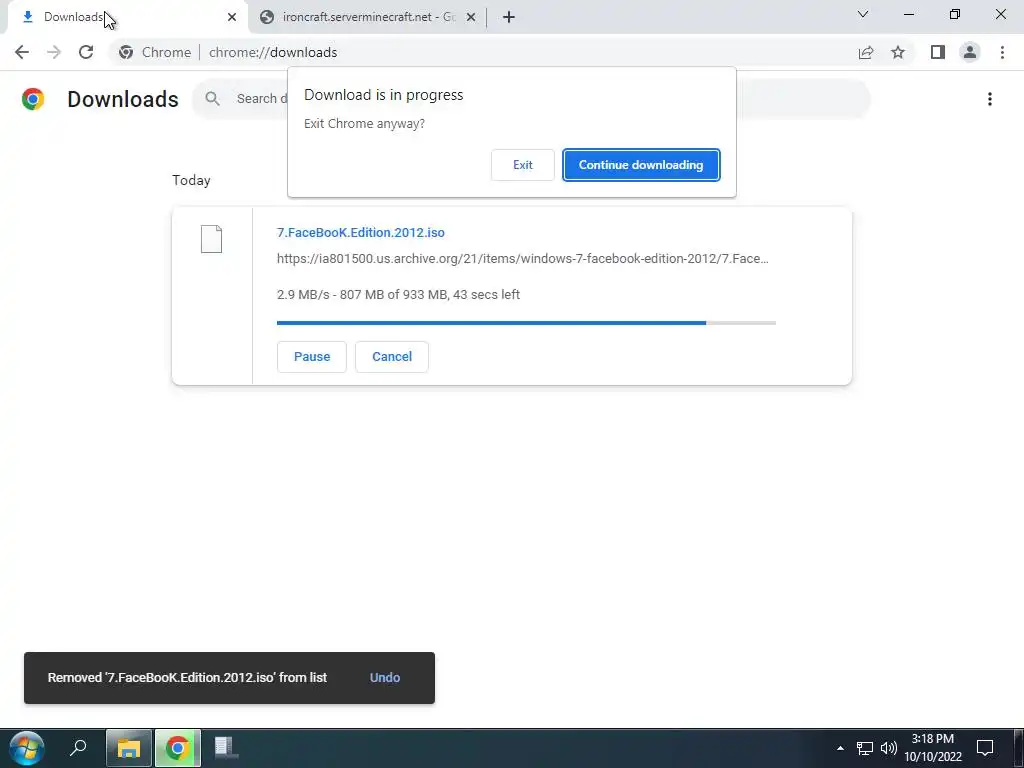Cancel the ISO download

point(392,357)
